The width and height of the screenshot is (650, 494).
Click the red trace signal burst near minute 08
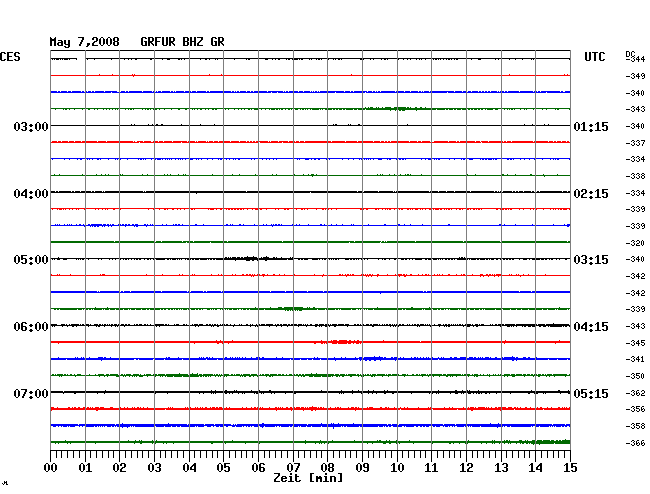coord(341,342)
